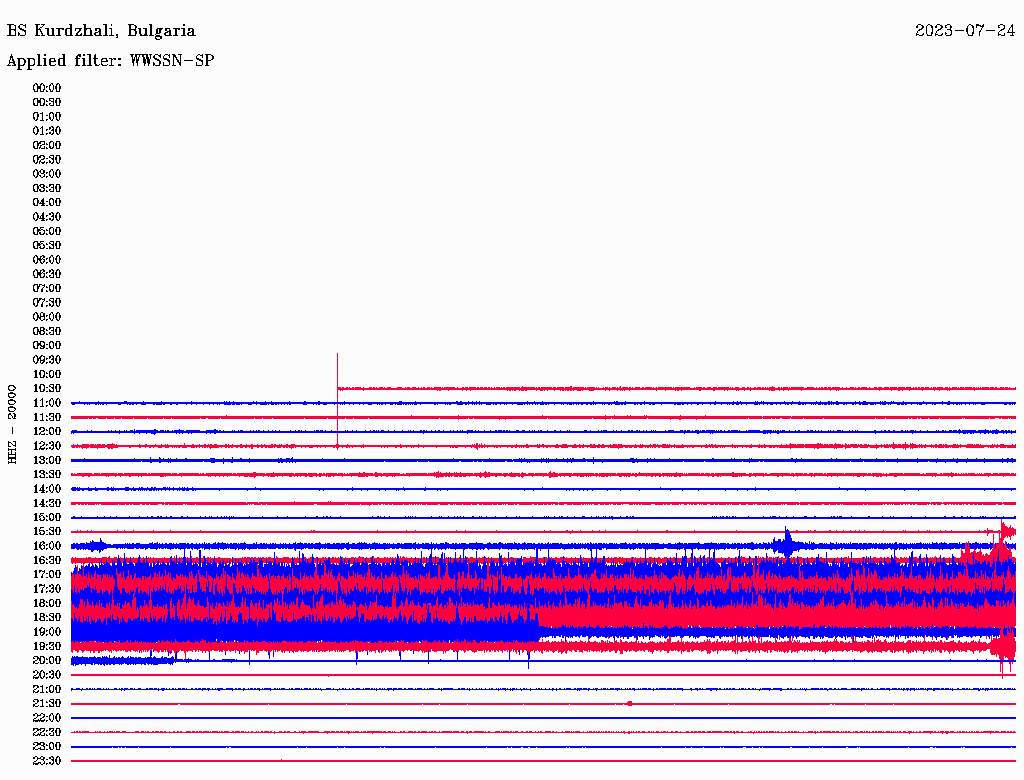This screenshot has height=780, width=1024.
Task: Click the 22:30 time label
Action: tap(47, 732)
